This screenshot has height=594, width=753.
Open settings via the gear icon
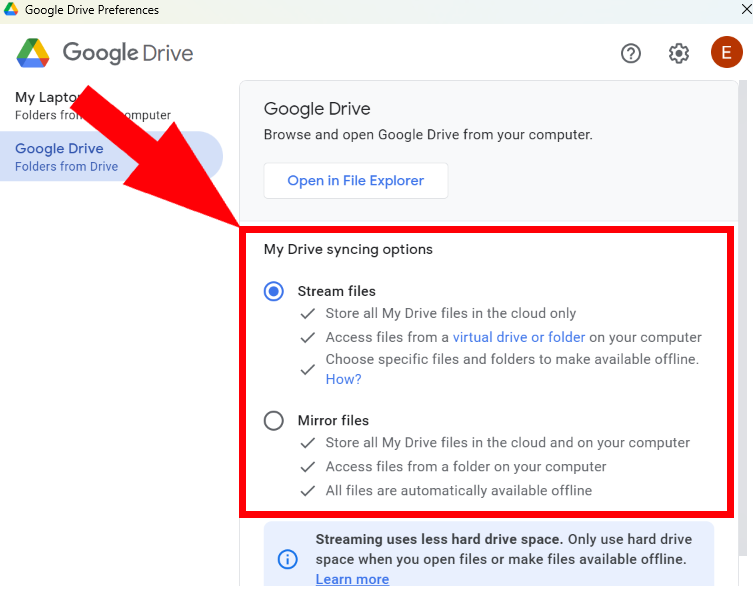point(679,53)
